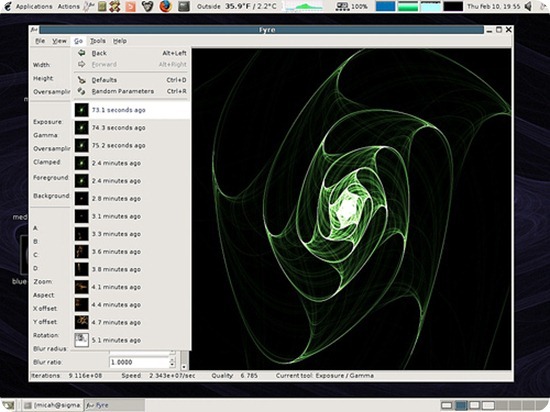The height and width of the screenshot is (412, 550).
Task: Click the Random Parameters dice icon
Action: pos(81,91)
